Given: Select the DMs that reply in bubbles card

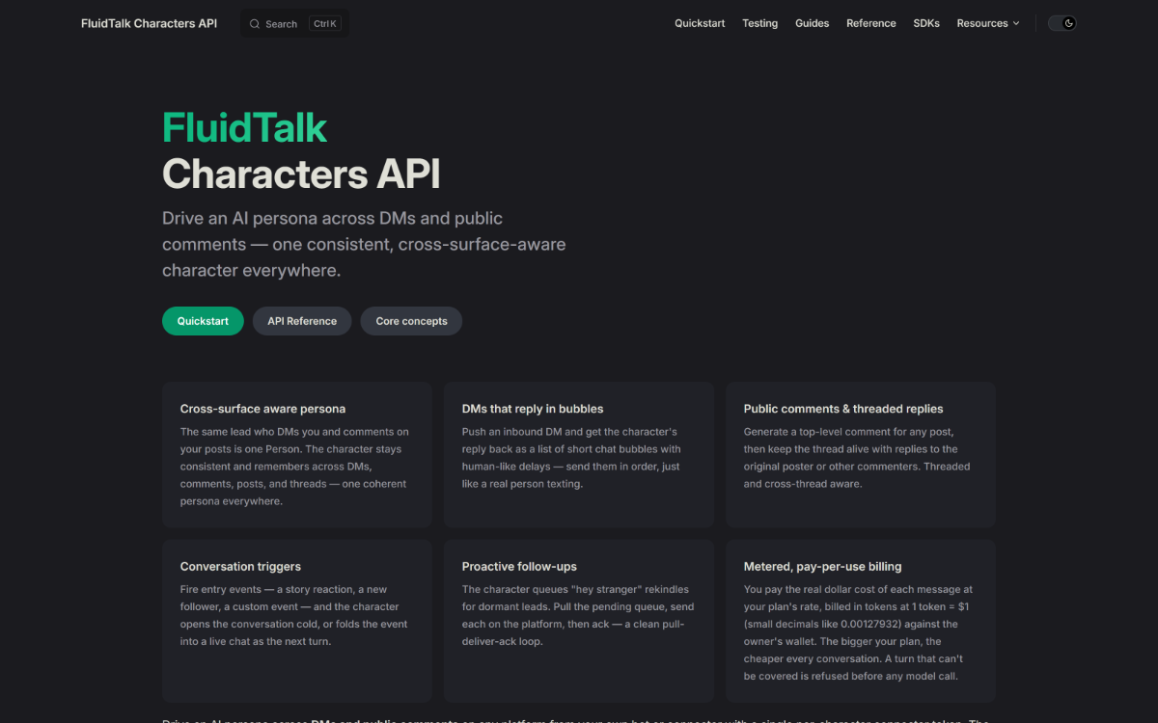Looking at the screenshot, I should (579, 455).
